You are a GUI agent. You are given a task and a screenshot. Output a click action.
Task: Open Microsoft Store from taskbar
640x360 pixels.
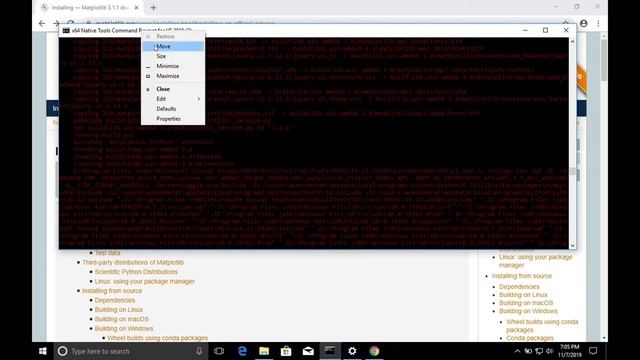pos(286,351)
